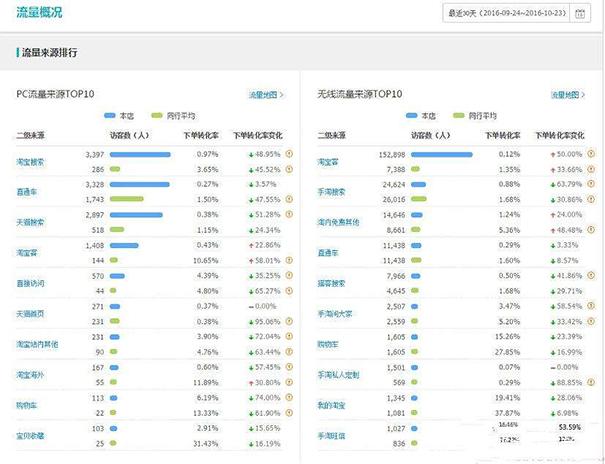Click 下单转化率变化 column header in 无线 table
This screenshot has height=464, width=605.
coord(559,135)
